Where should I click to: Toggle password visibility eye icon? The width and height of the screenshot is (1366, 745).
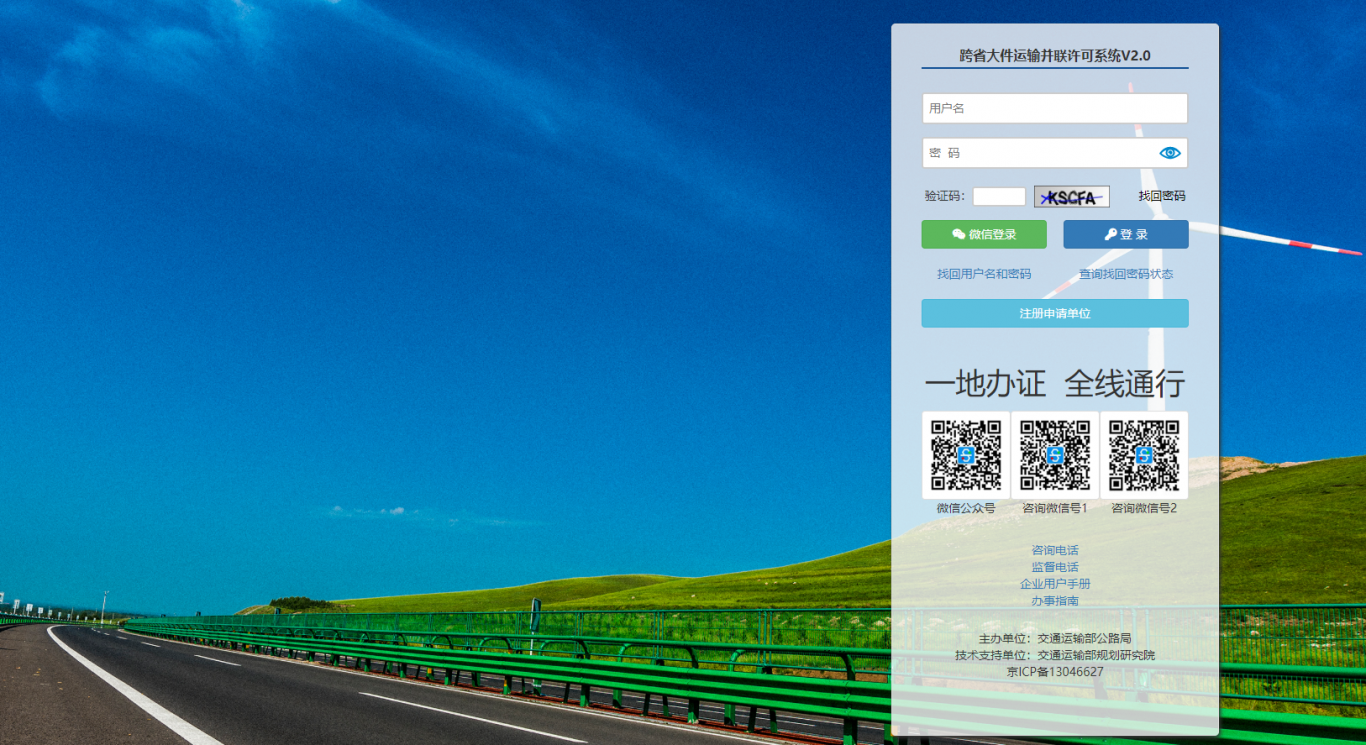(x=1170, y=153)
